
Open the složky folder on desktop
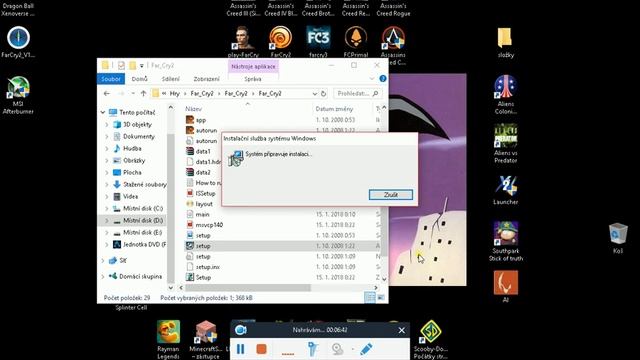(505, 42)
